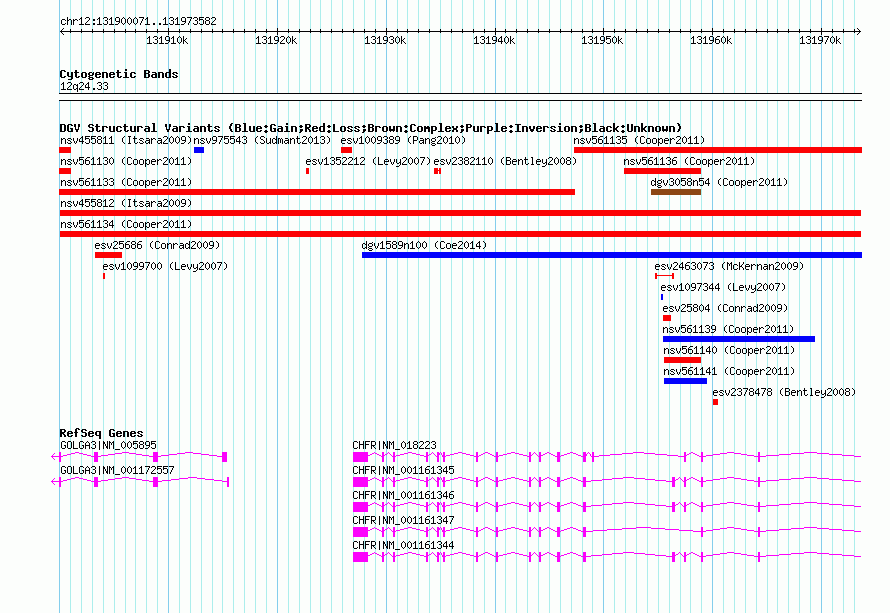
Task: Click the 131910k ruler tick label
Action: (x=167, y=40)
